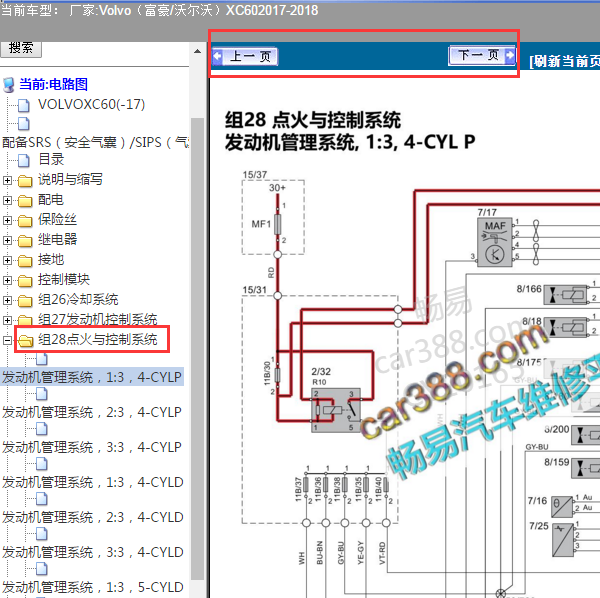Open the 配备SRS(安全气囊)/SIPS entry
This screenshot has width=600, height=598.
click(95, 143)
